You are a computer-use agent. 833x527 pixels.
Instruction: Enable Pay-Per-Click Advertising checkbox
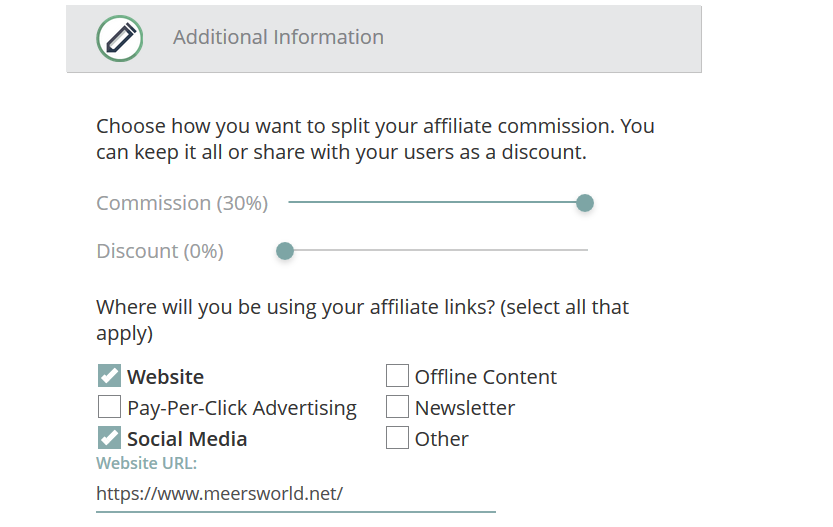(x=109, y=407)
